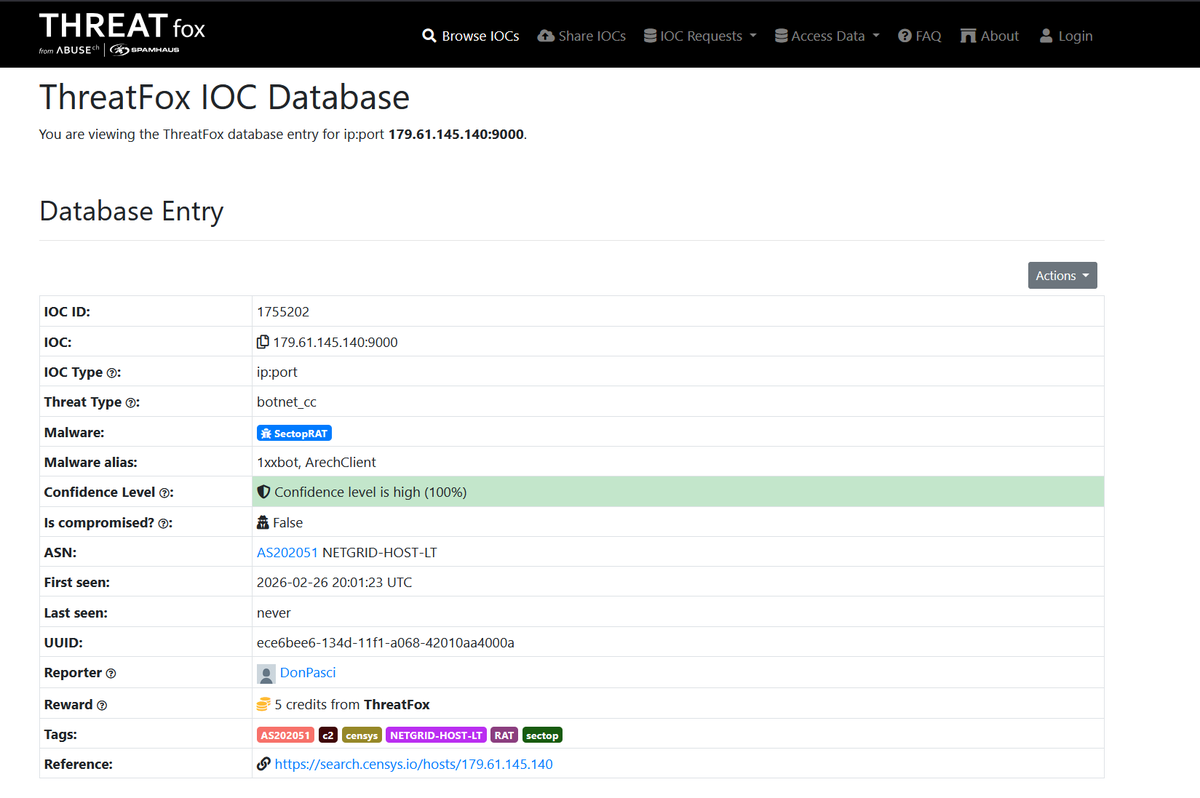Open the Share IOCs page
The width and height of the screenshot is (1200, 798).
(582, 36)
